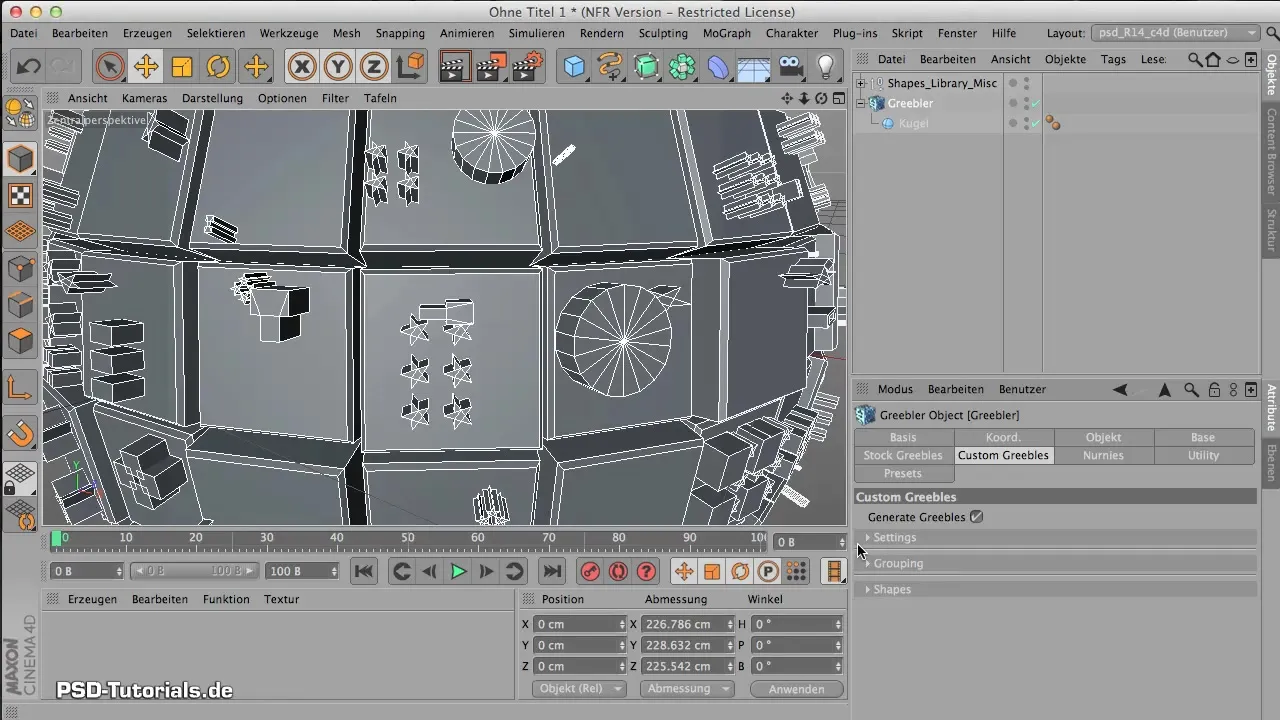Screen dimensions: 1280x720
Task: Open the Abmessung dropdown
Action: (x=688, y=689)
